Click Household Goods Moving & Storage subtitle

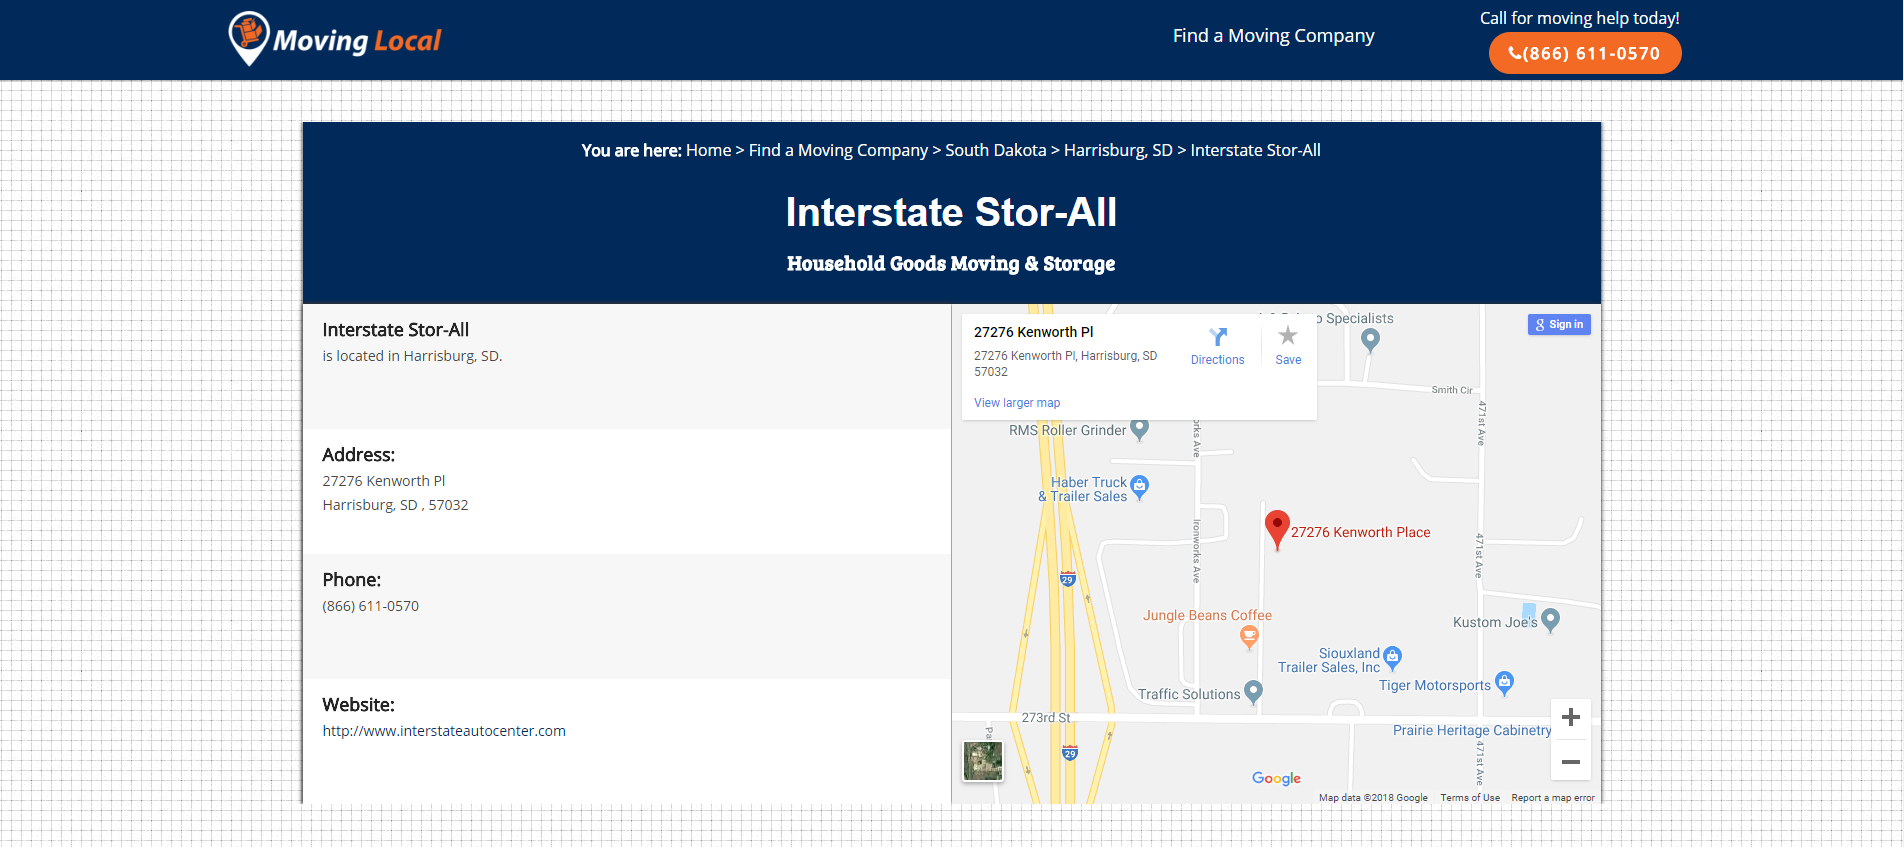point(951,264)
